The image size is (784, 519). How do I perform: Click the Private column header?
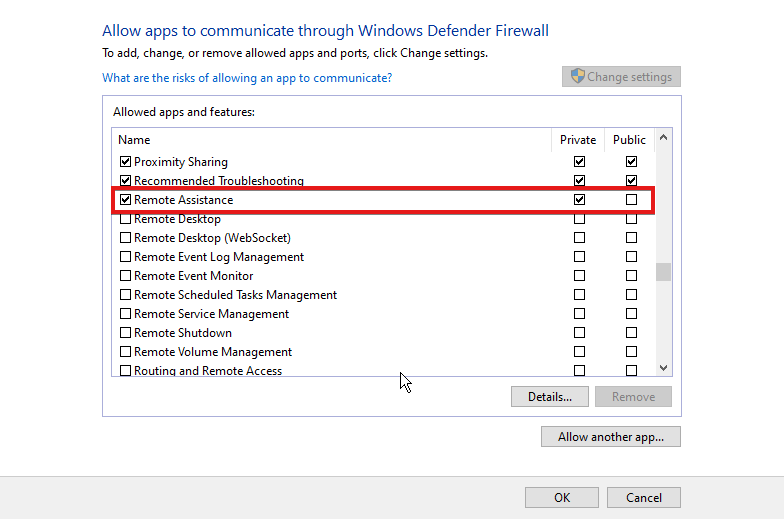(578, 140)
